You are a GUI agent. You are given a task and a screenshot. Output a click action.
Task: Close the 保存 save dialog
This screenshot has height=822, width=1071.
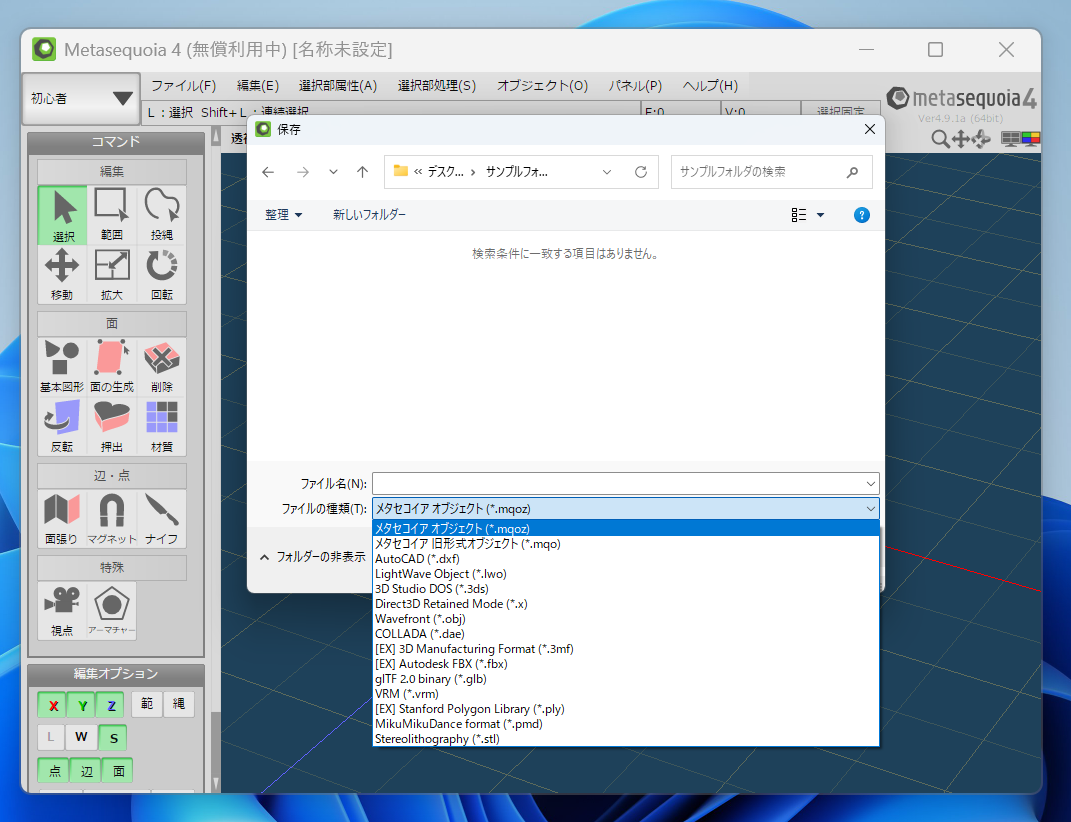coord(870,129)
